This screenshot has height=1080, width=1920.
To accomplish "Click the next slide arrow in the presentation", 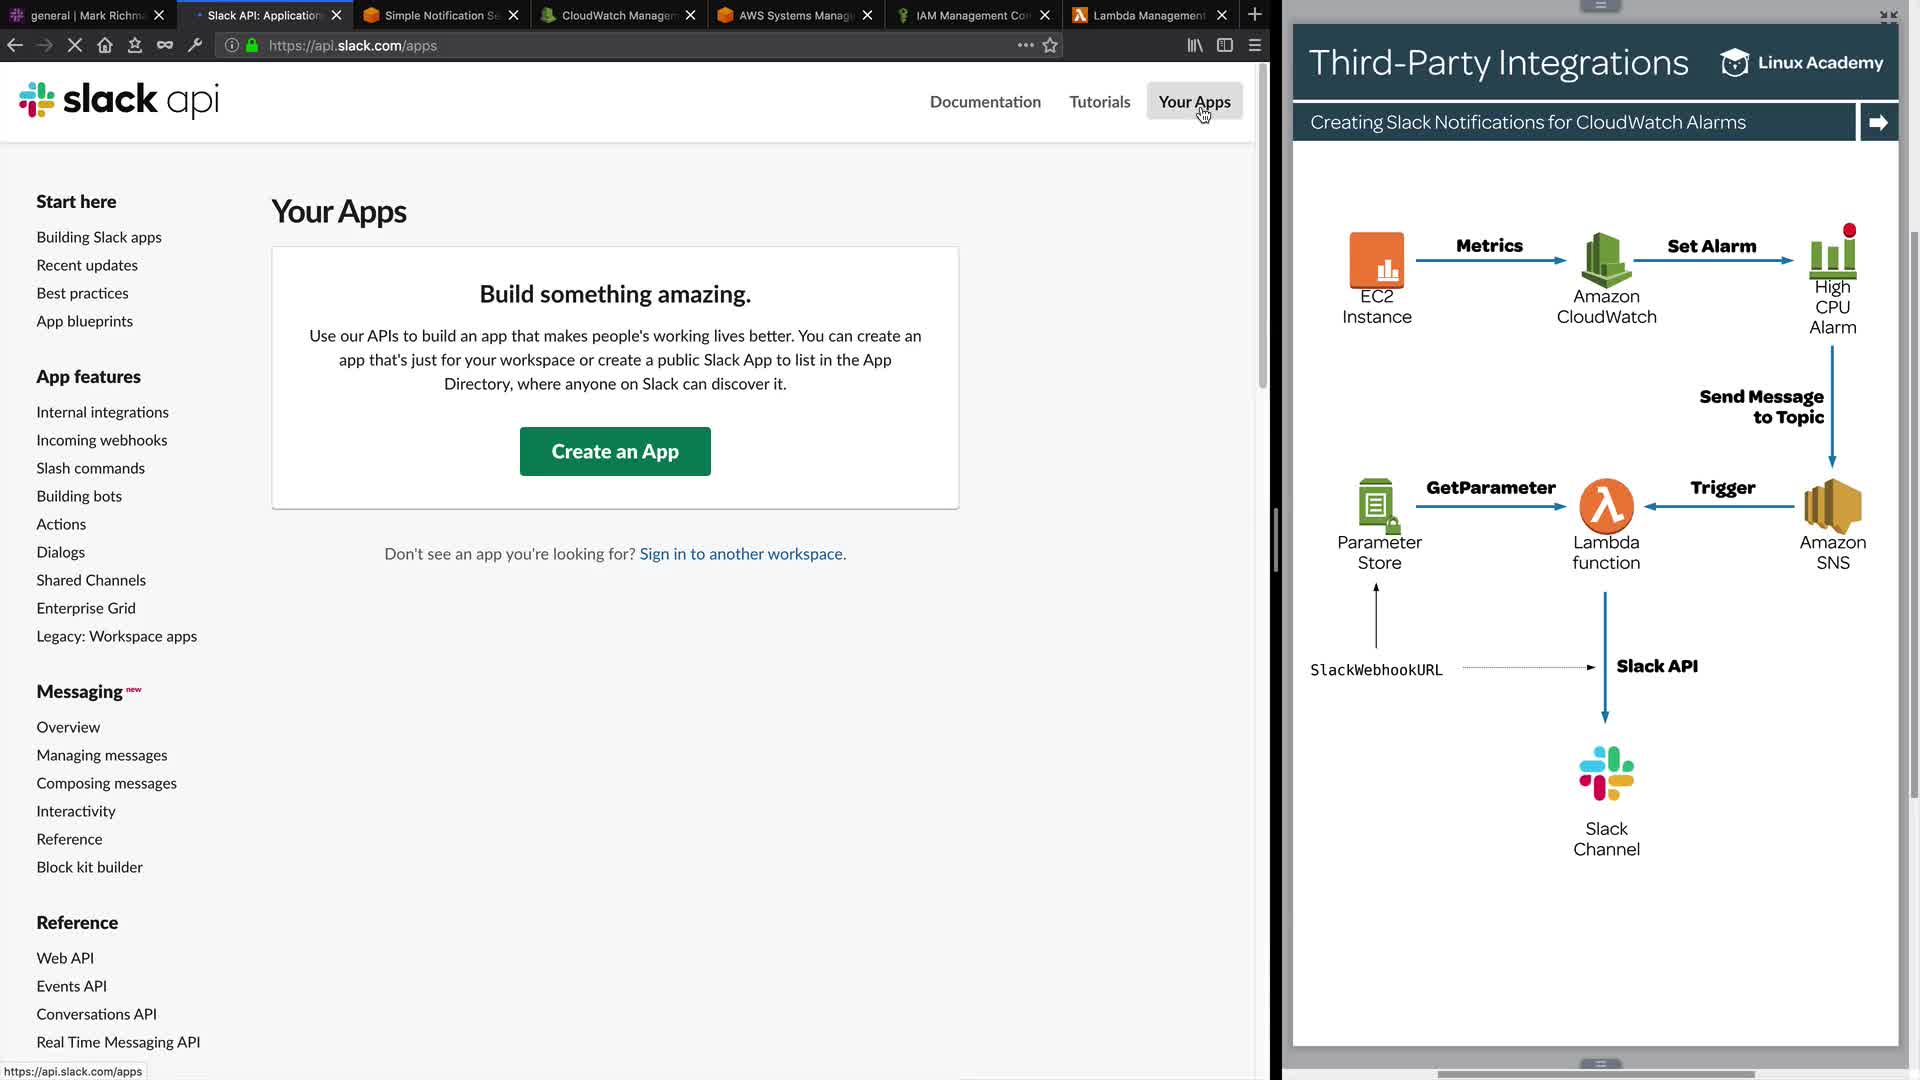I will point(1878,122).
